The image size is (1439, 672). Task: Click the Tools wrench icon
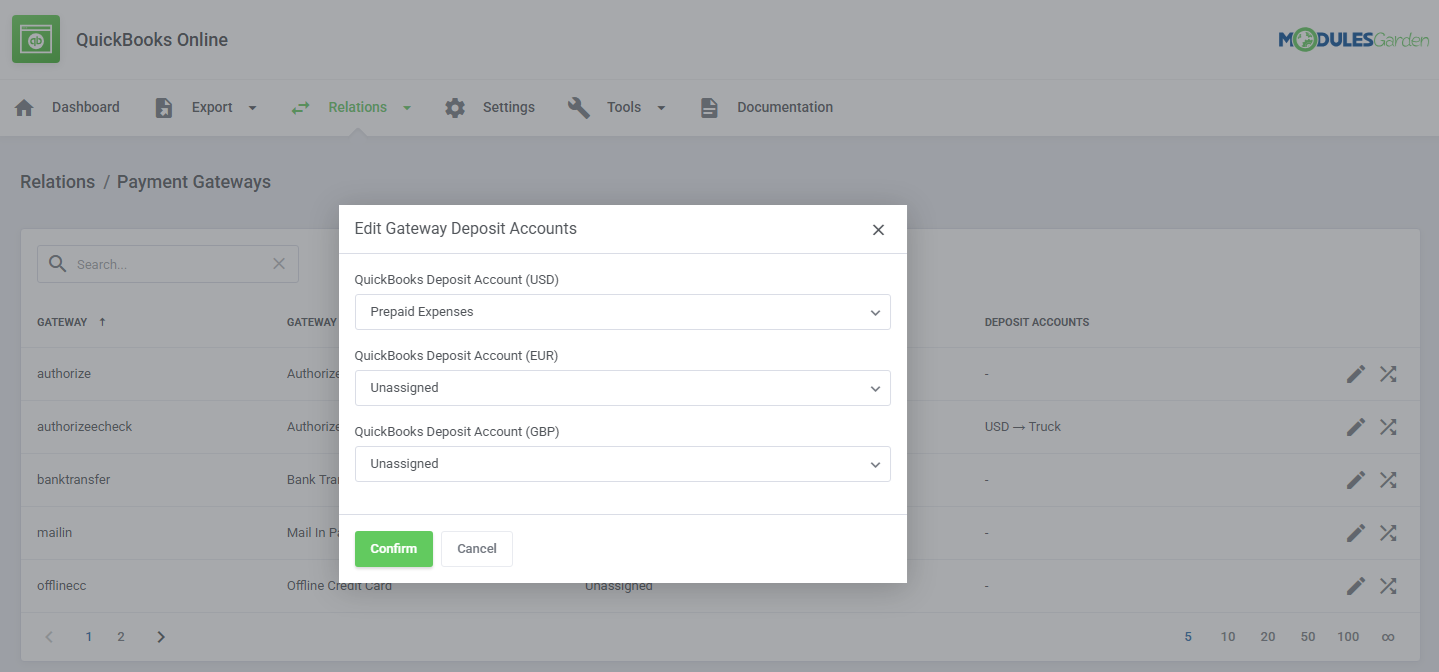point(579,108)
